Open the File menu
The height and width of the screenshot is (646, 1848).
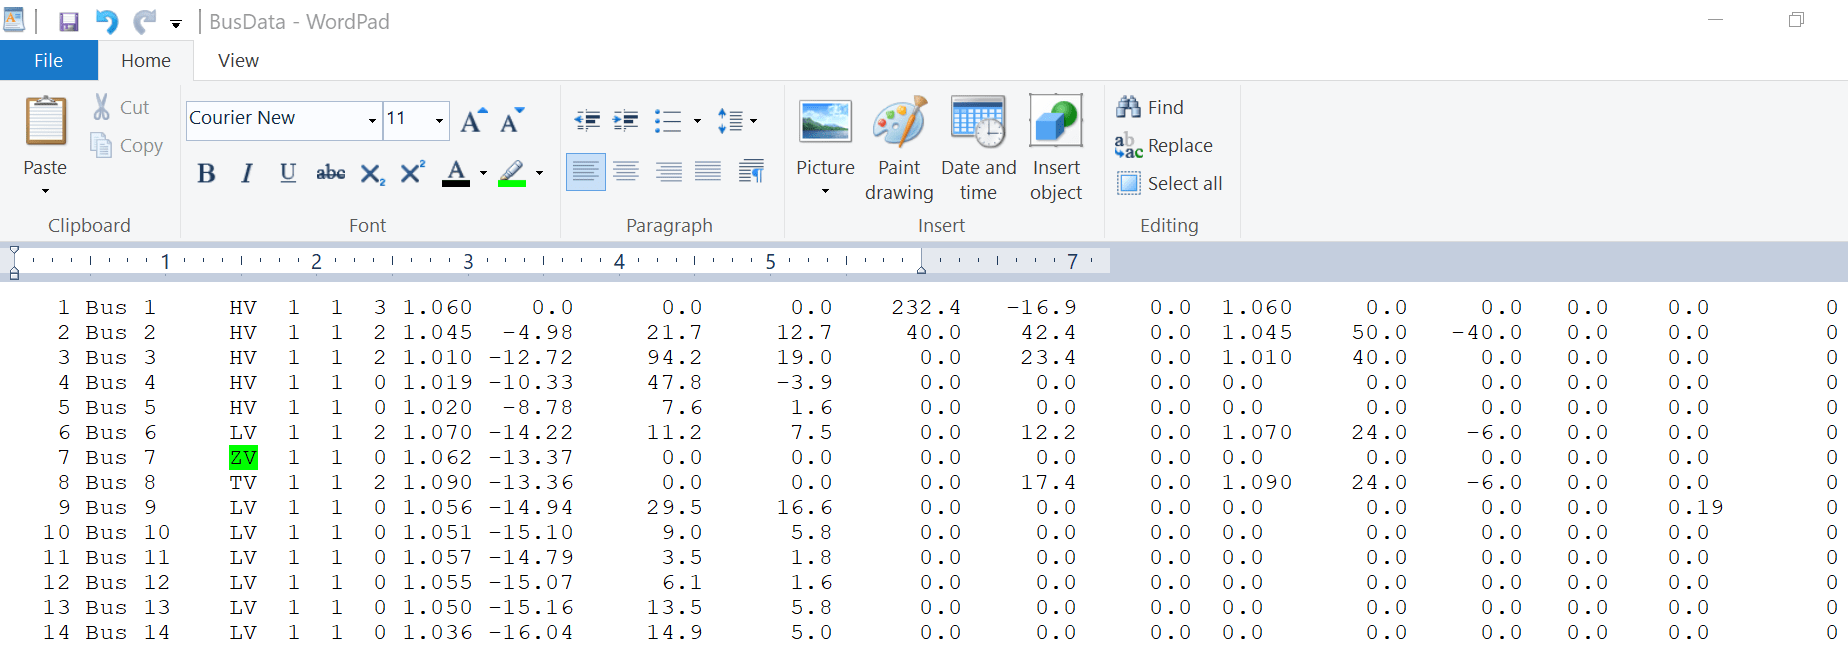click(x=48, y=61)
